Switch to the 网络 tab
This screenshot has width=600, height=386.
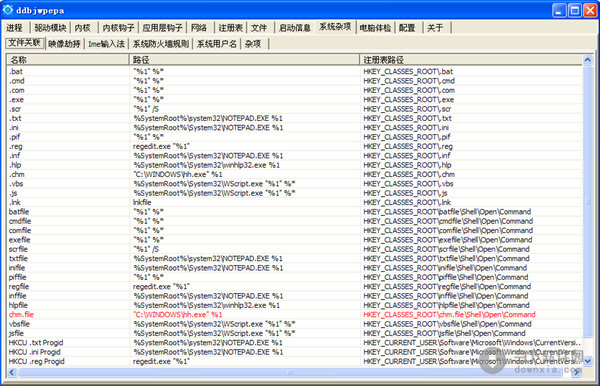(x=199, y=28)
